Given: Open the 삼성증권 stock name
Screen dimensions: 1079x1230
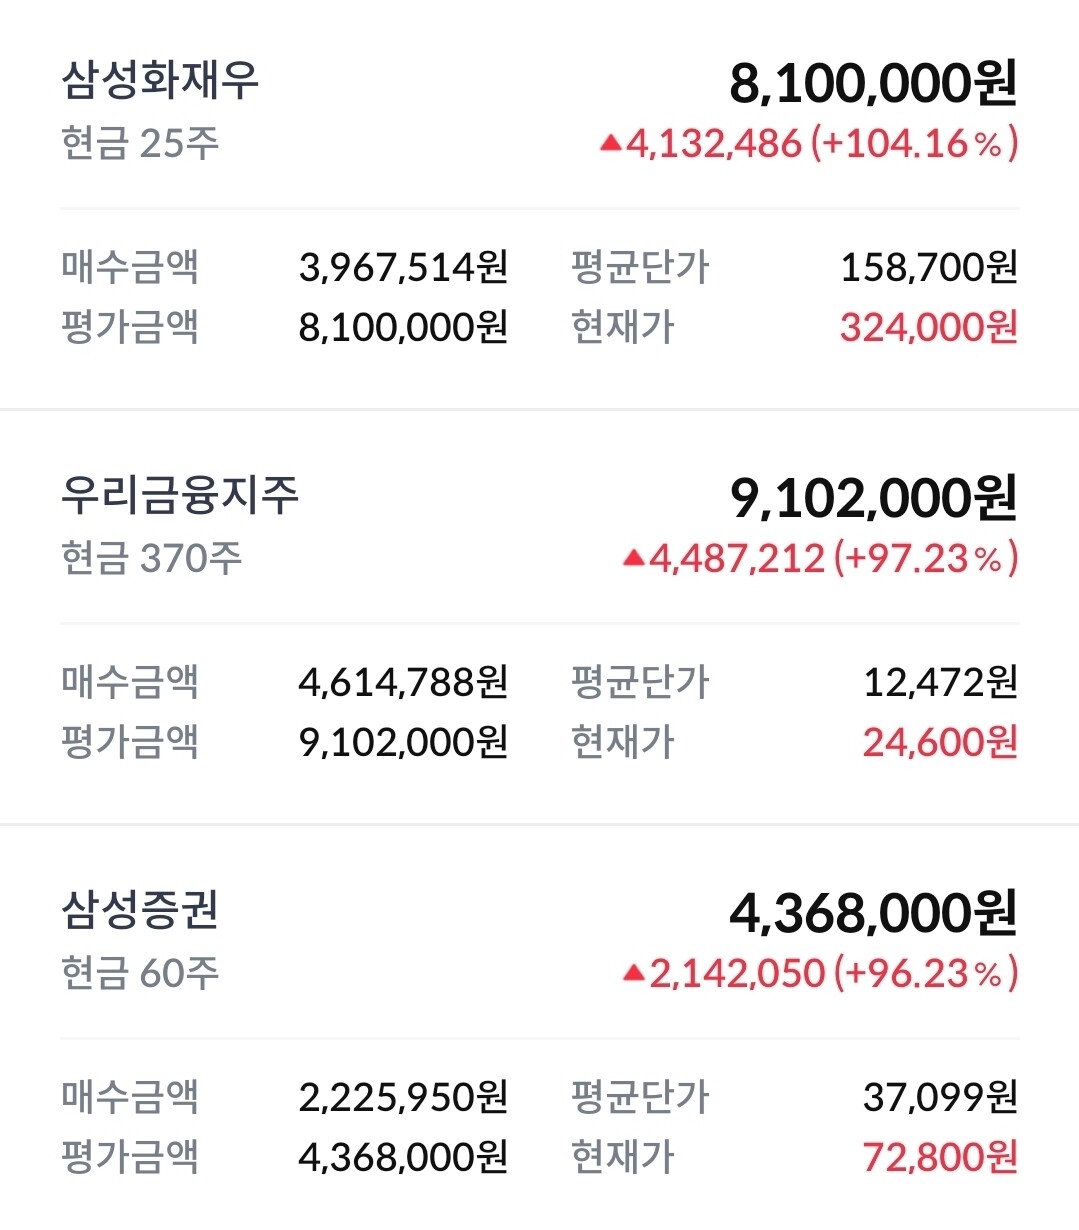Looking at the screenshot, I should click(140, 910).
